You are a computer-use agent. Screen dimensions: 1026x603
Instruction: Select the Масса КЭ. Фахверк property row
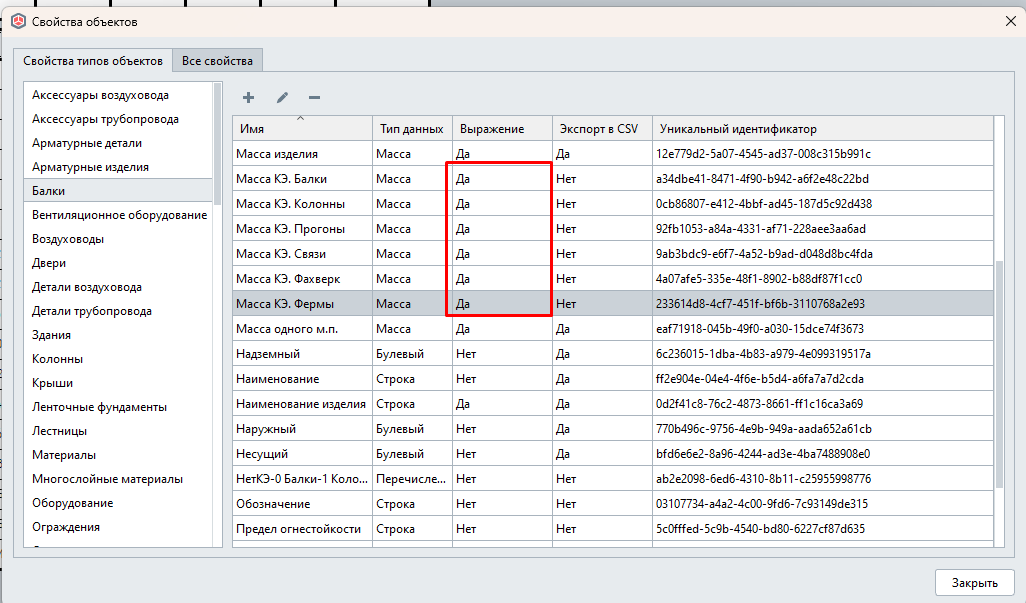[x=612, y=279]
